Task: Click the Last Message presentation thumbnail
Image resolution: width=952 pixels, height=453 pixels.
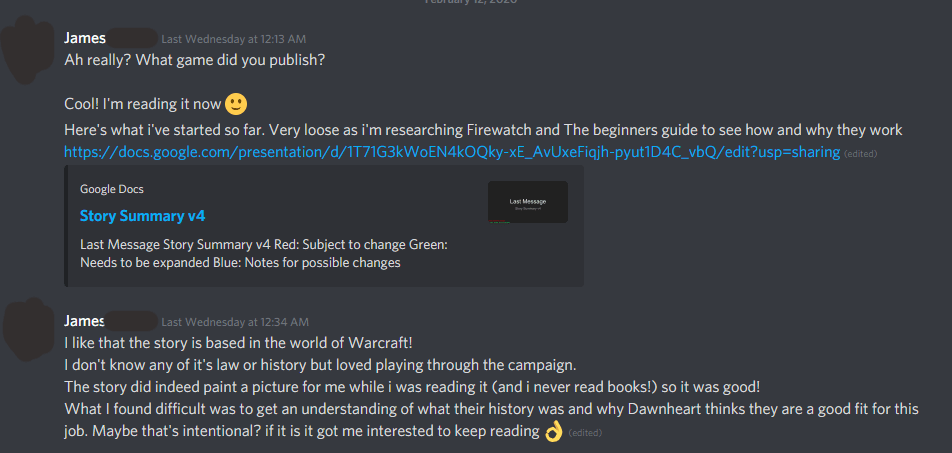Action: coord(528,202)
